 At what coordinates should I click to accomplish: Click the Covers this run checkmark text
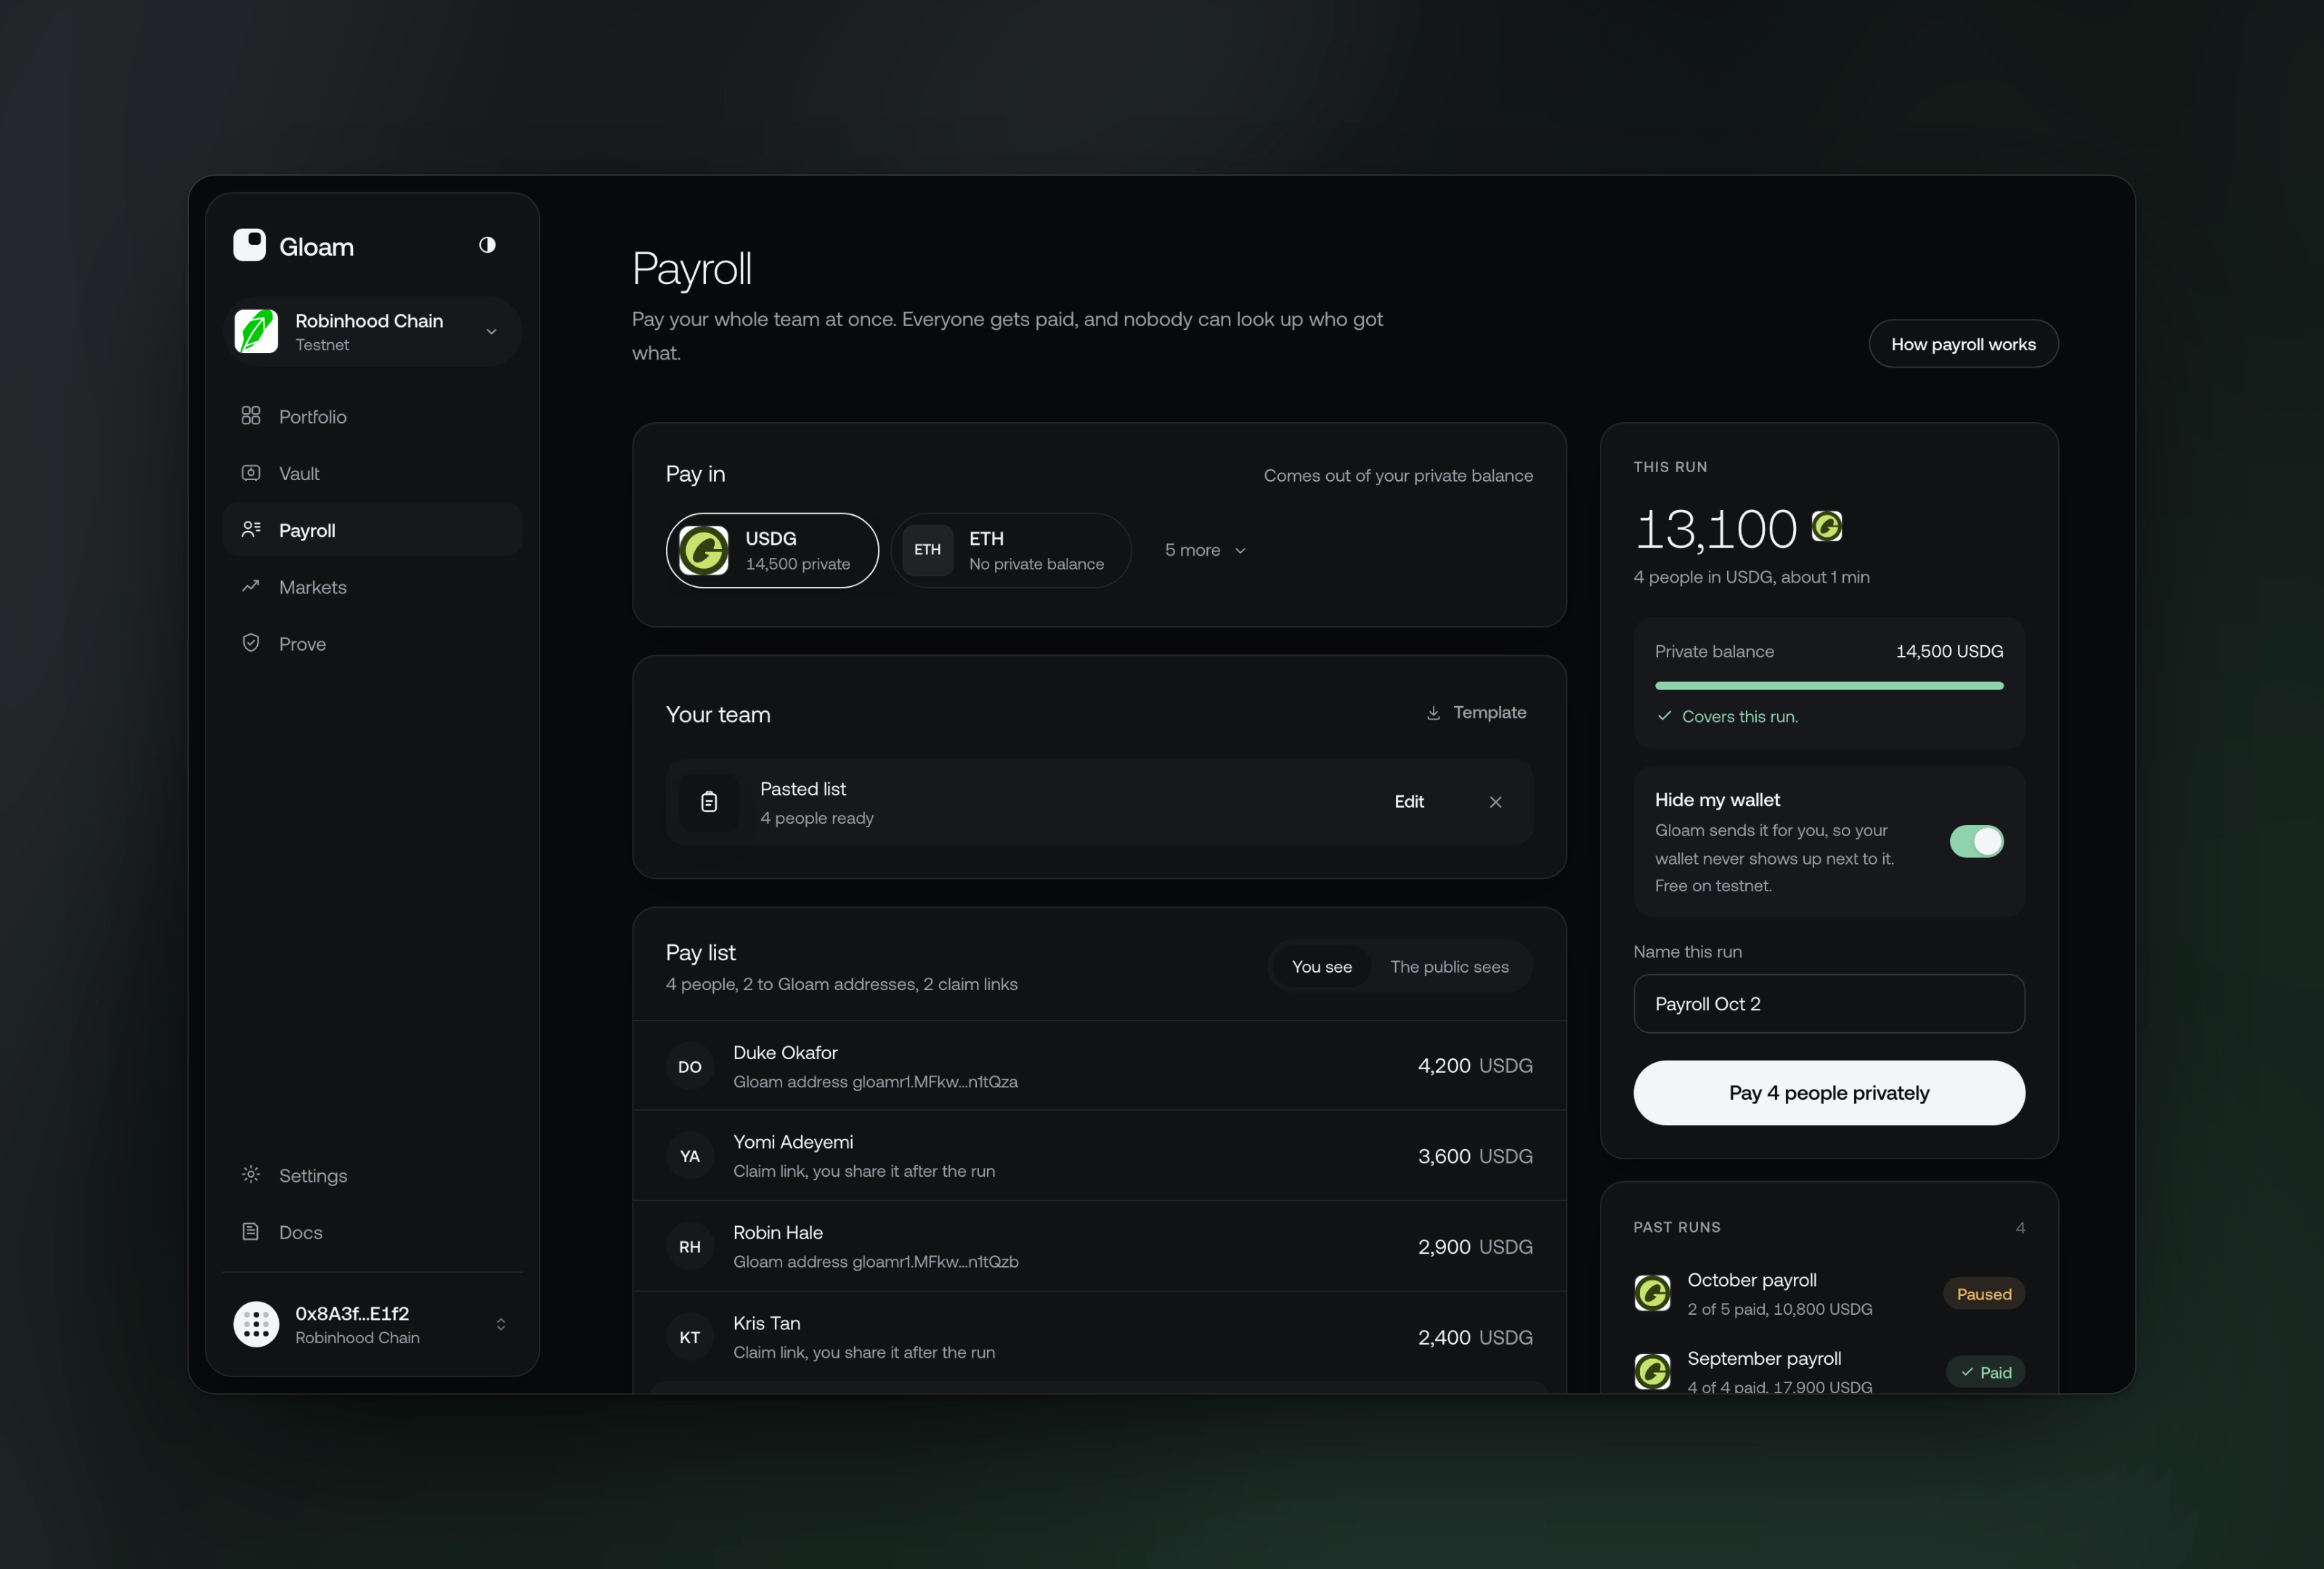point(1728,716)
